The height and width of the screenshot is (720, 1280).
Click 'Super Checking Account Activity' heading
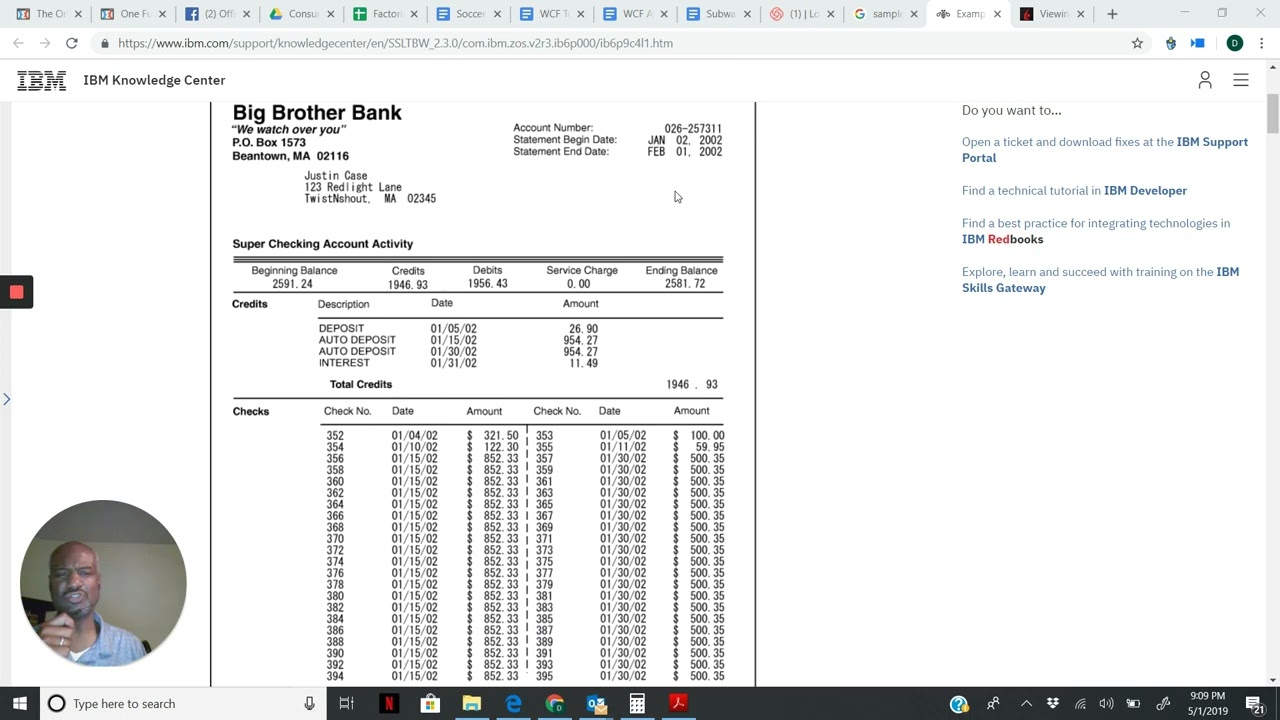pyautogui.click(x=323, y=244)
